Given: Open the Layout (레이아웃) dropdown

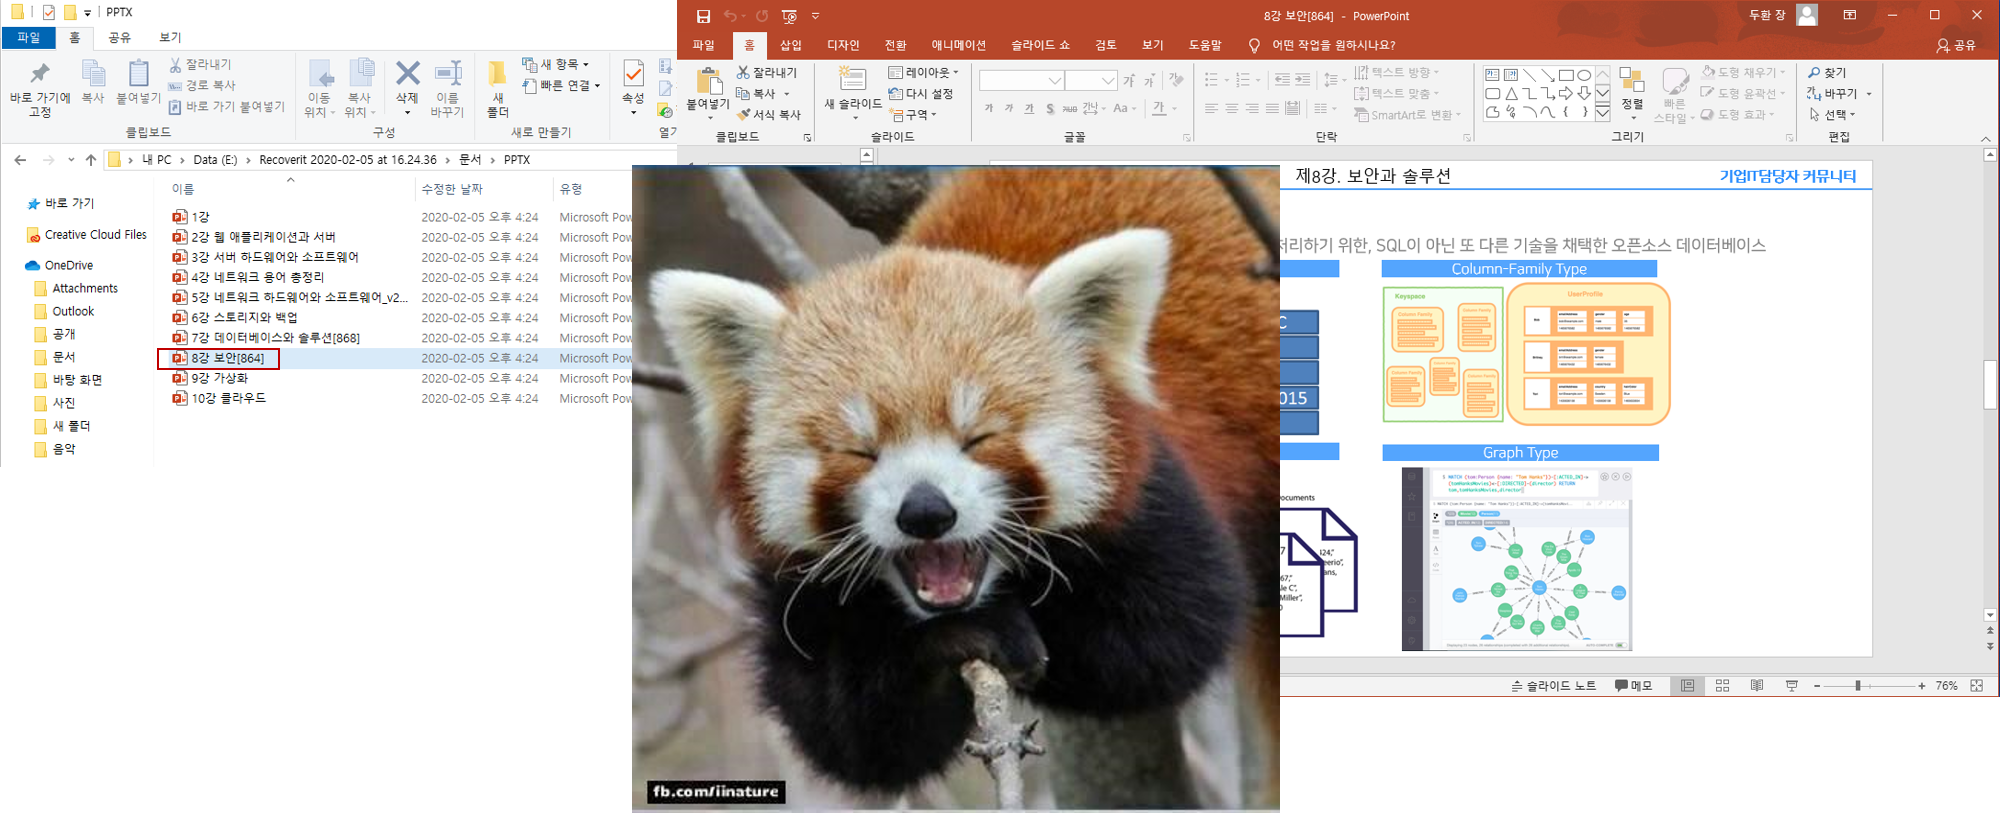Looking at the screenshot, I should pyautogui.click(x=923, y=73).
